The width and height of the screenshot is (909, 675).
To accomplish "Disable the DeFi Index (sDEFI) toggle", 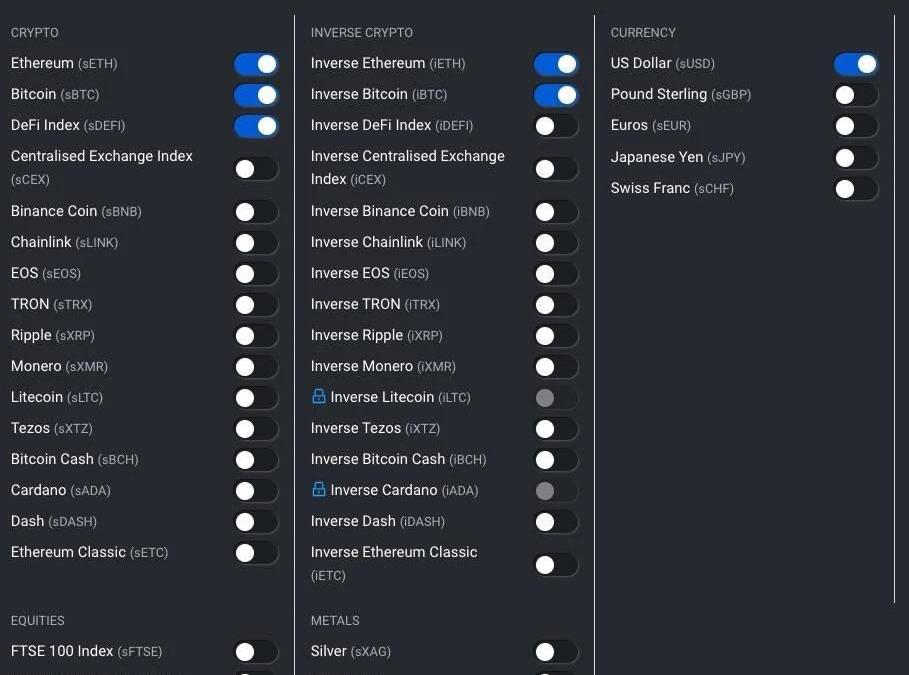I will (256, 126).
